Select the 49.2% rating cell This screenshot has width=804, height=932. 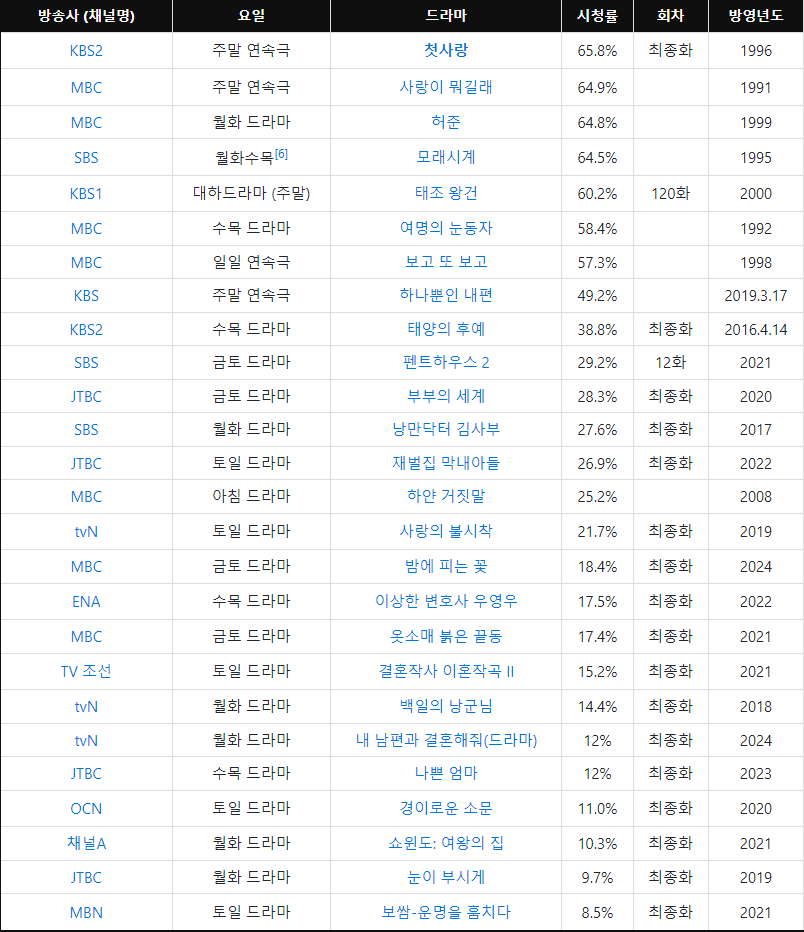(597, 296)
